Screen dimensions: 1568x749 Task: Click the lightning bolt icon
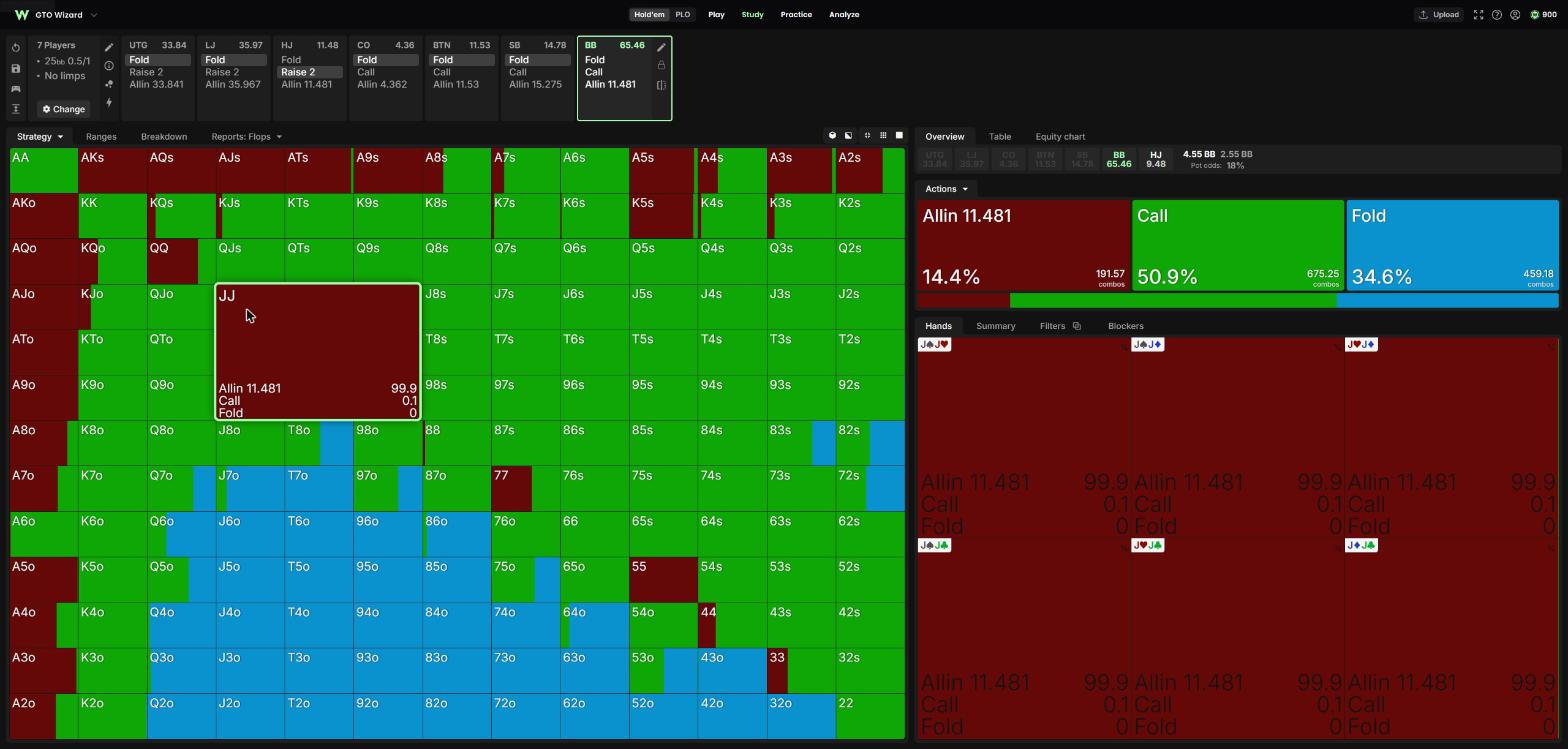(108, 103)
